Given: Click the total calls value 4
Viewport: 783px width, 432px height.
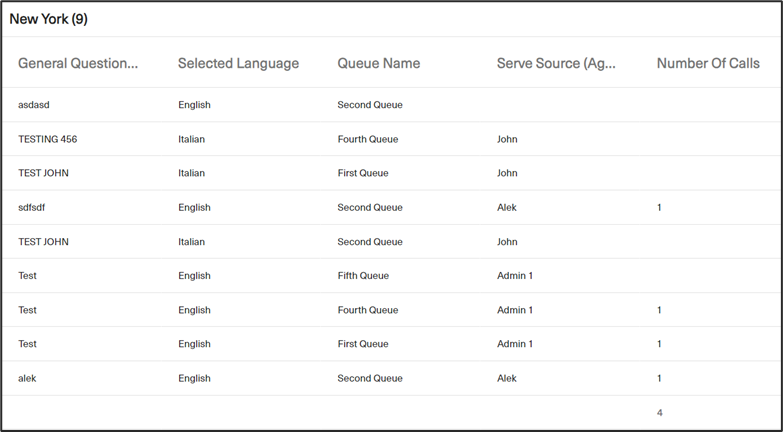Looking at the screenshot, I should (x=660, y=413).
